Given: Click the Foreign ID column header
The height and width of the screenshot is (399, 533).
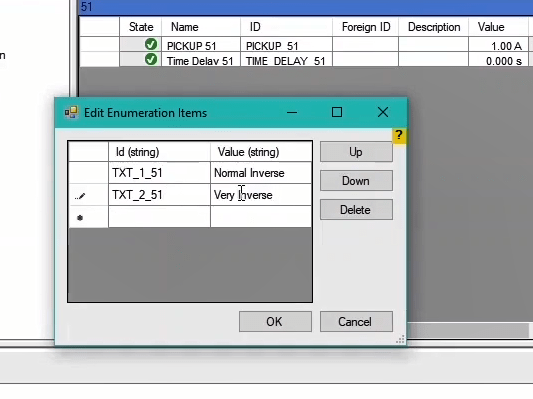Looking at the screenshot, I should 365,27.
